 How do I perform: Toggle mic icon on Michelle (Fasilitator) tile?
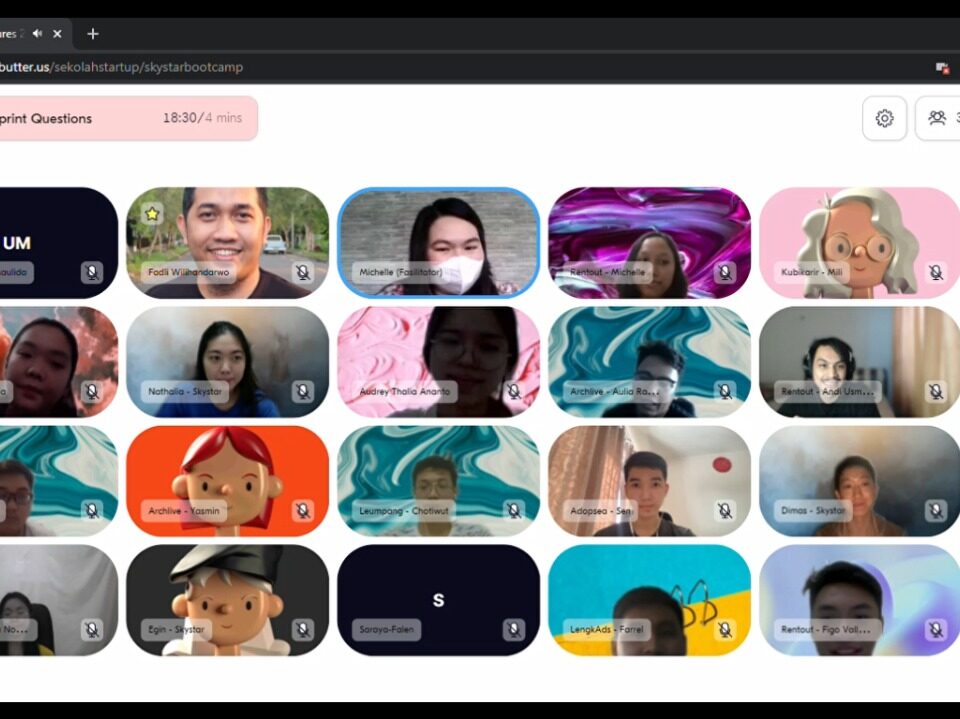coord(514,272)
